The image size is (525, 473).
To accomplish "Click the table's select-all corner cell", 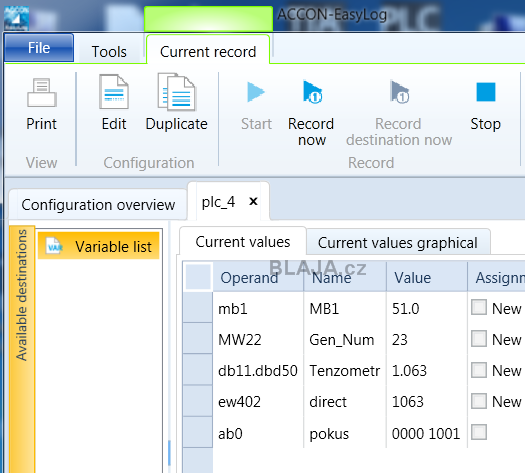I will [198, 277].
